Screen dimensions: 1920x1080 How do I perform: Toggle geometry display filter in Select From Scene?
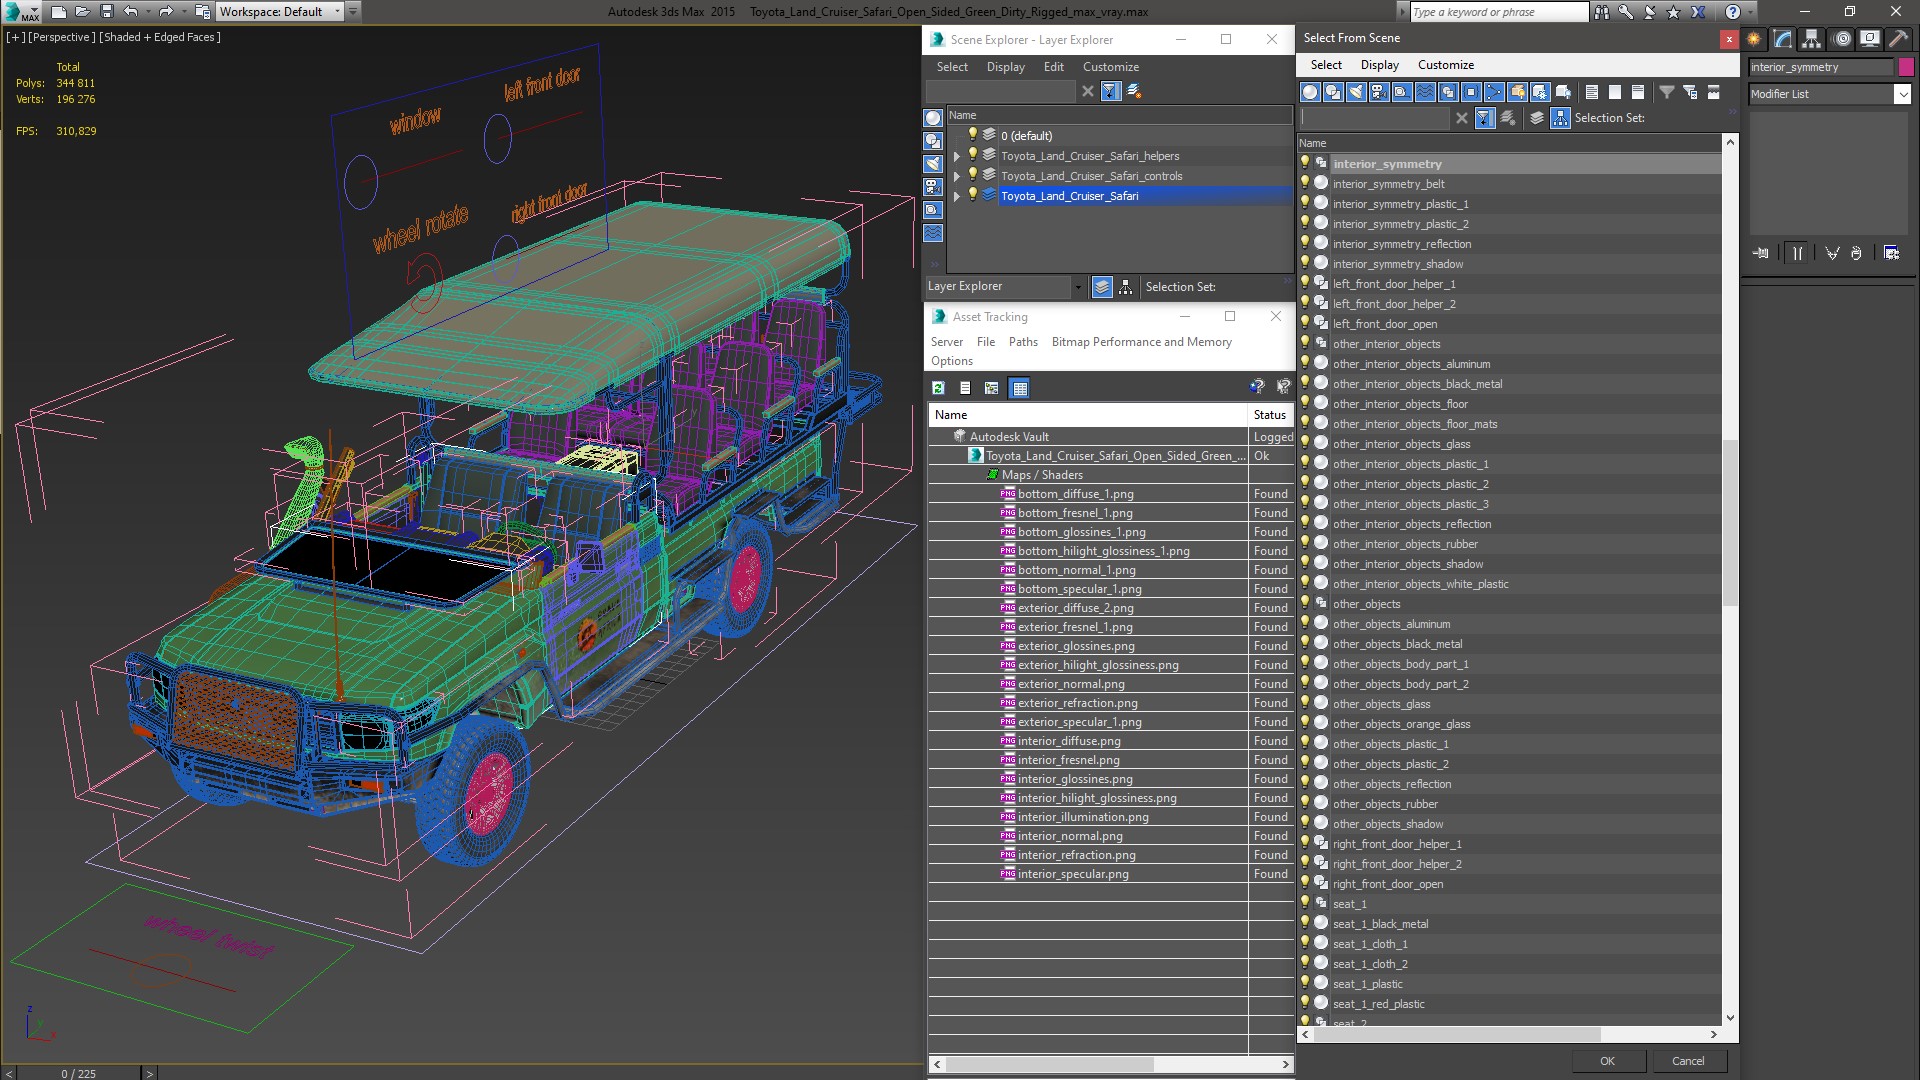tap(1310, 92)
